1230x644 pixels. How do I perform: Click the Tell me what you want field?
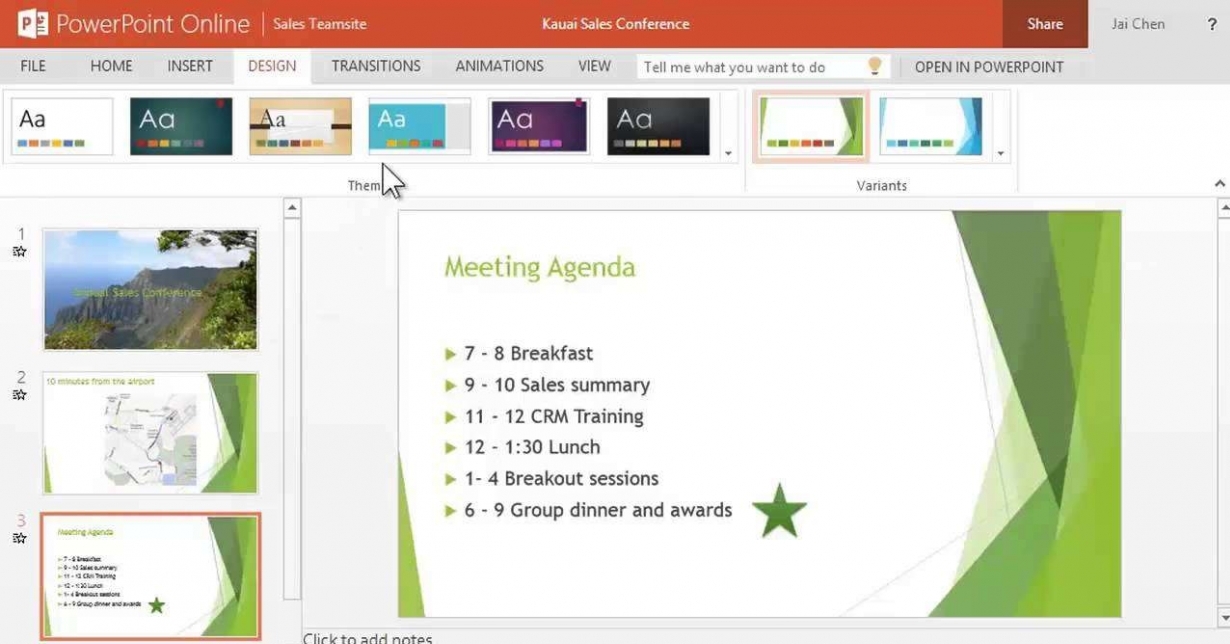(750, 67)
